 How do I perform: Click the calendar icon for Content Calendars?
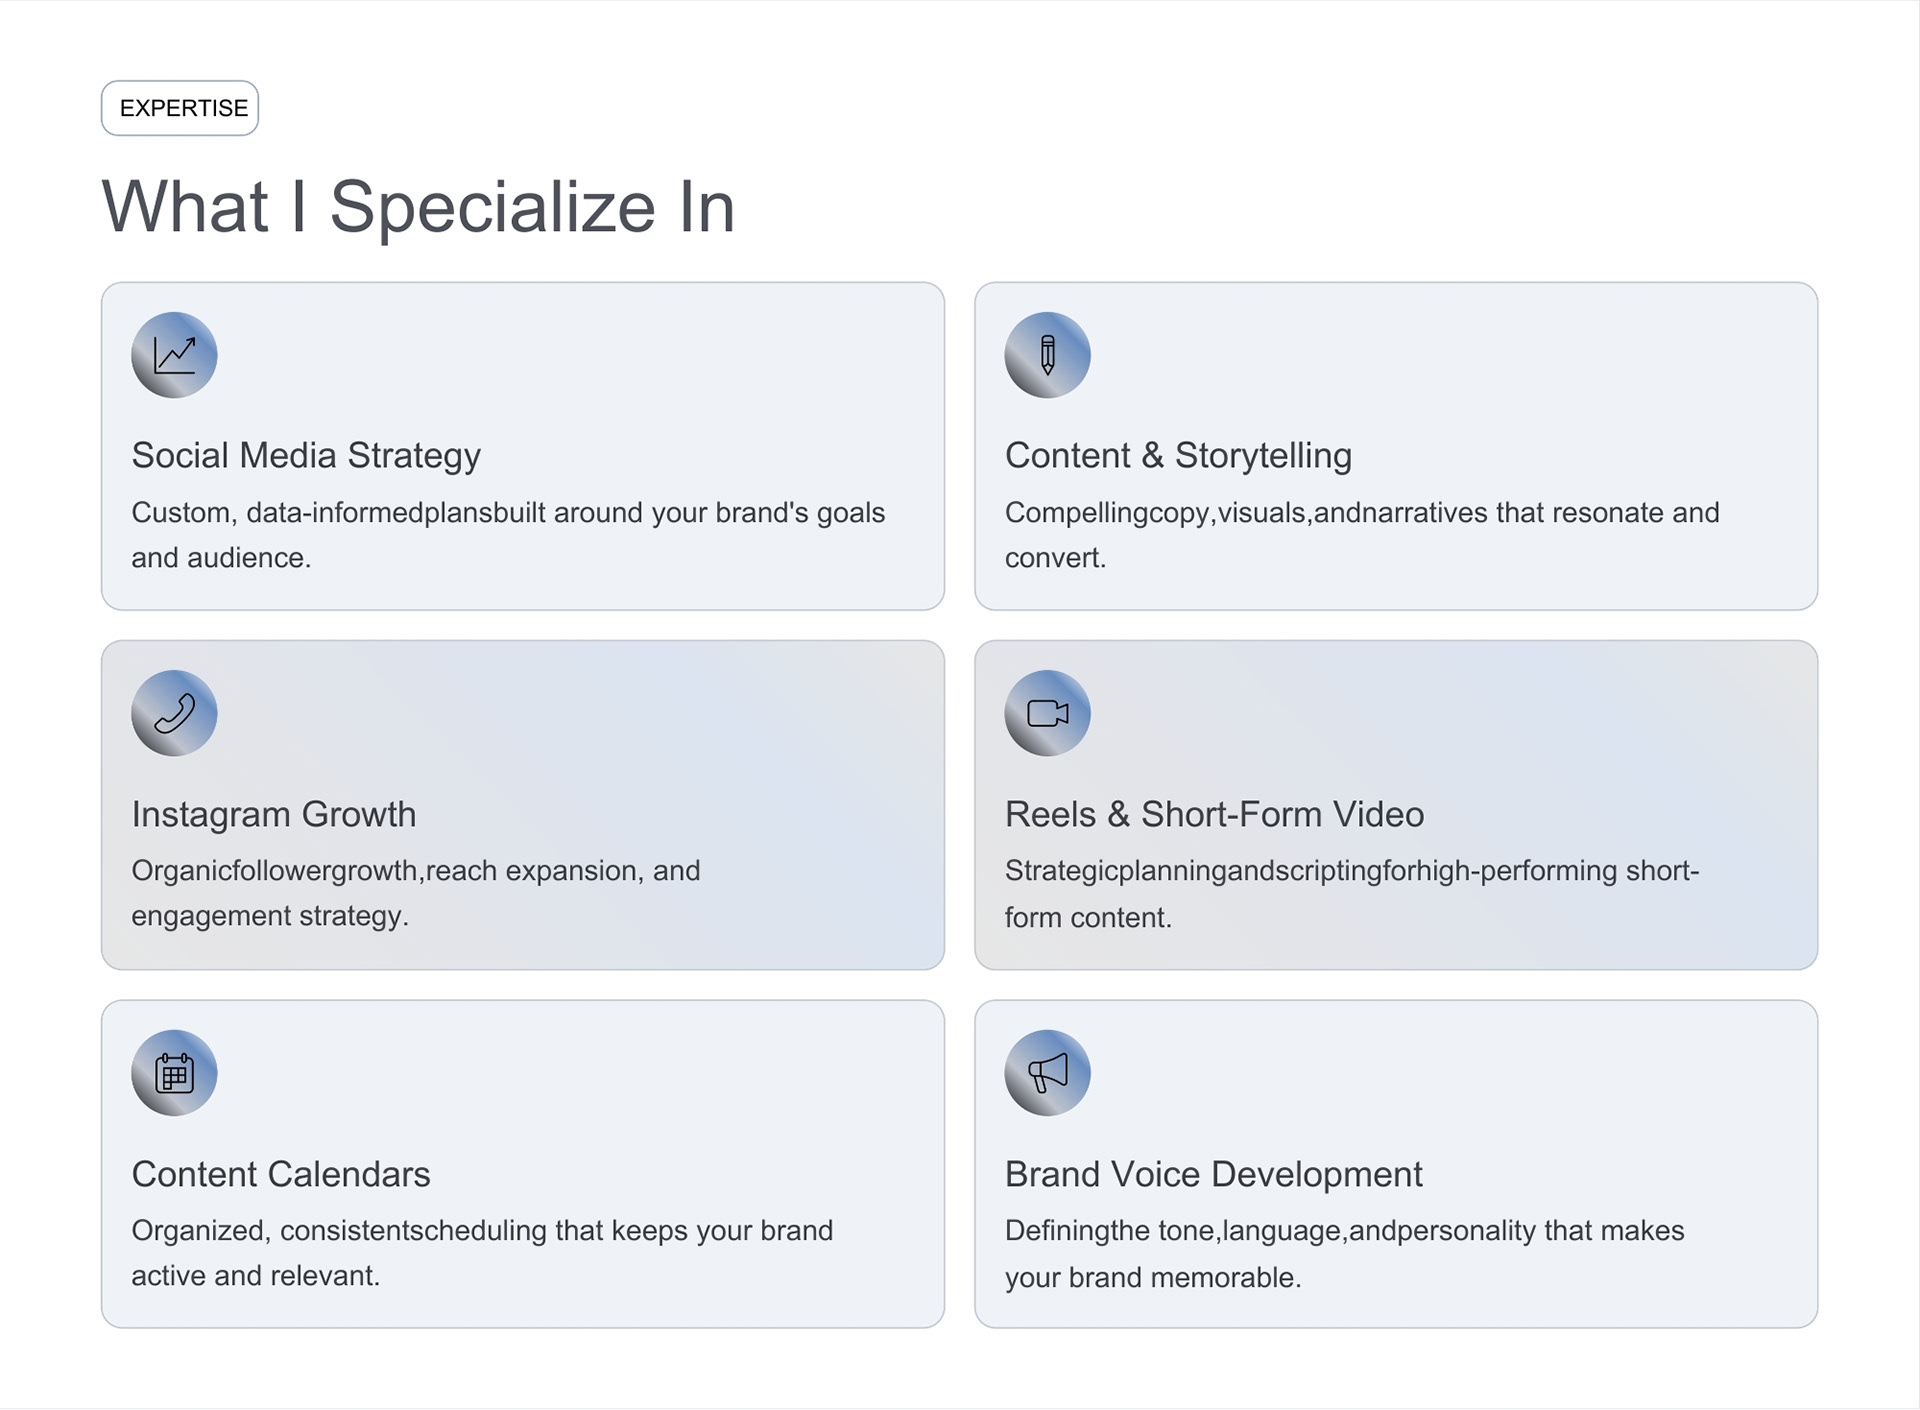click(174, 1073)
